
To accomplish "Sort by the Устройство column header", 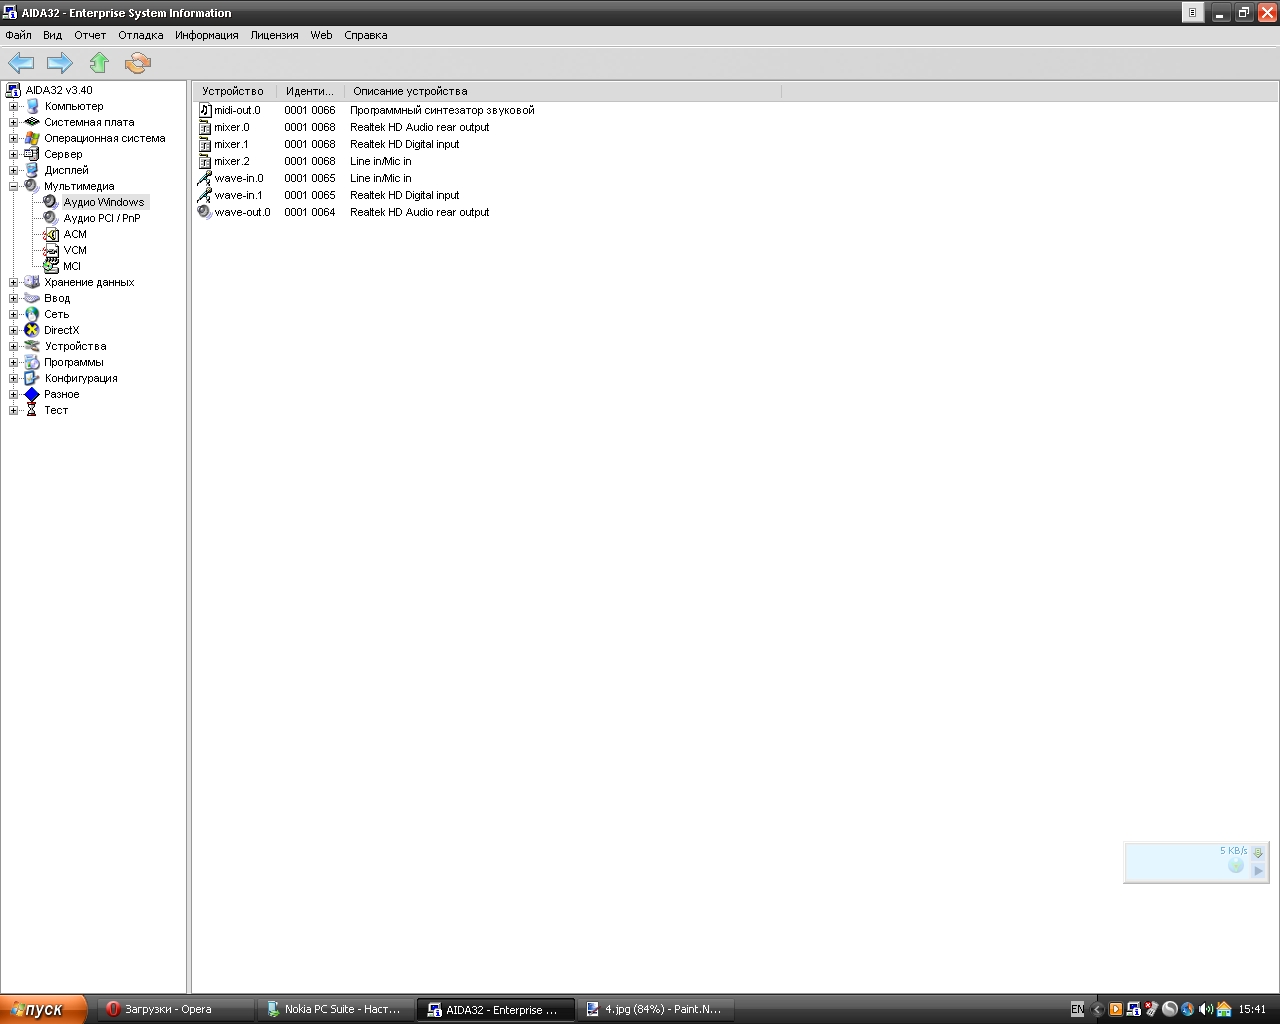I will tap(234, 91).
